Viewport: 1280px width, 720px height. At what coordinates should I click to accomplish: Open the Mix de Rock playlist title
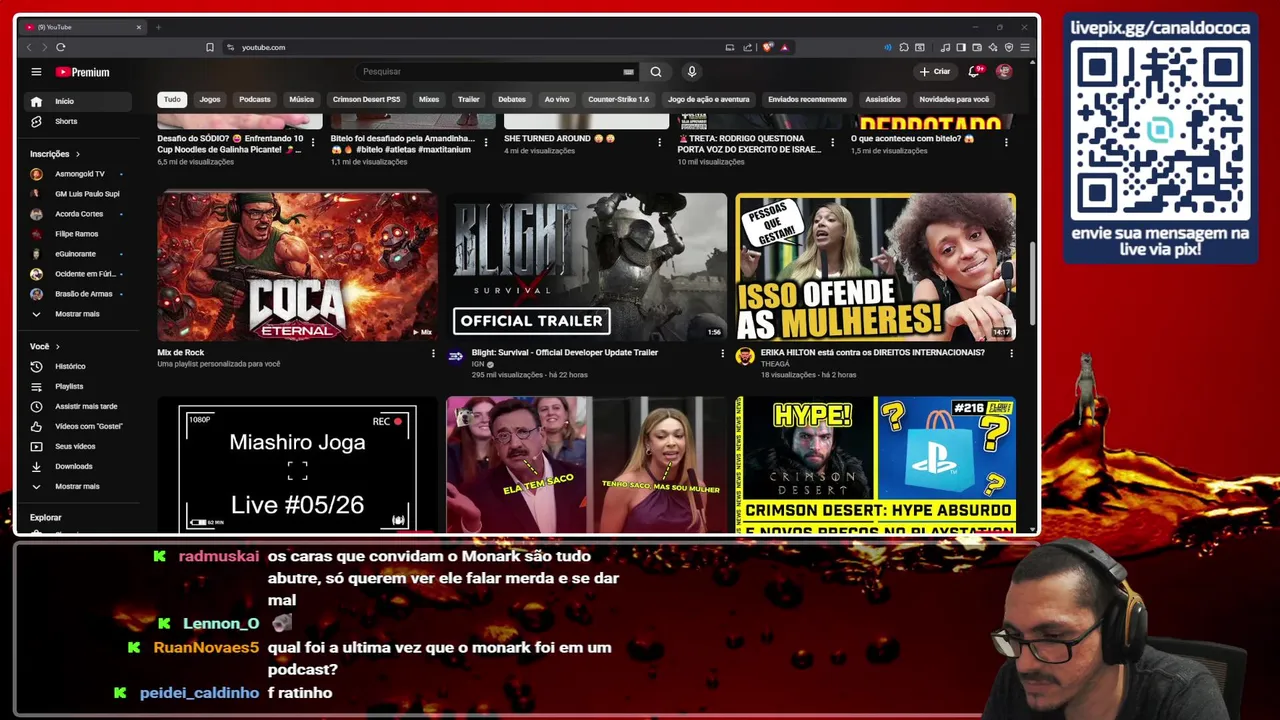[x=181, y=353]
